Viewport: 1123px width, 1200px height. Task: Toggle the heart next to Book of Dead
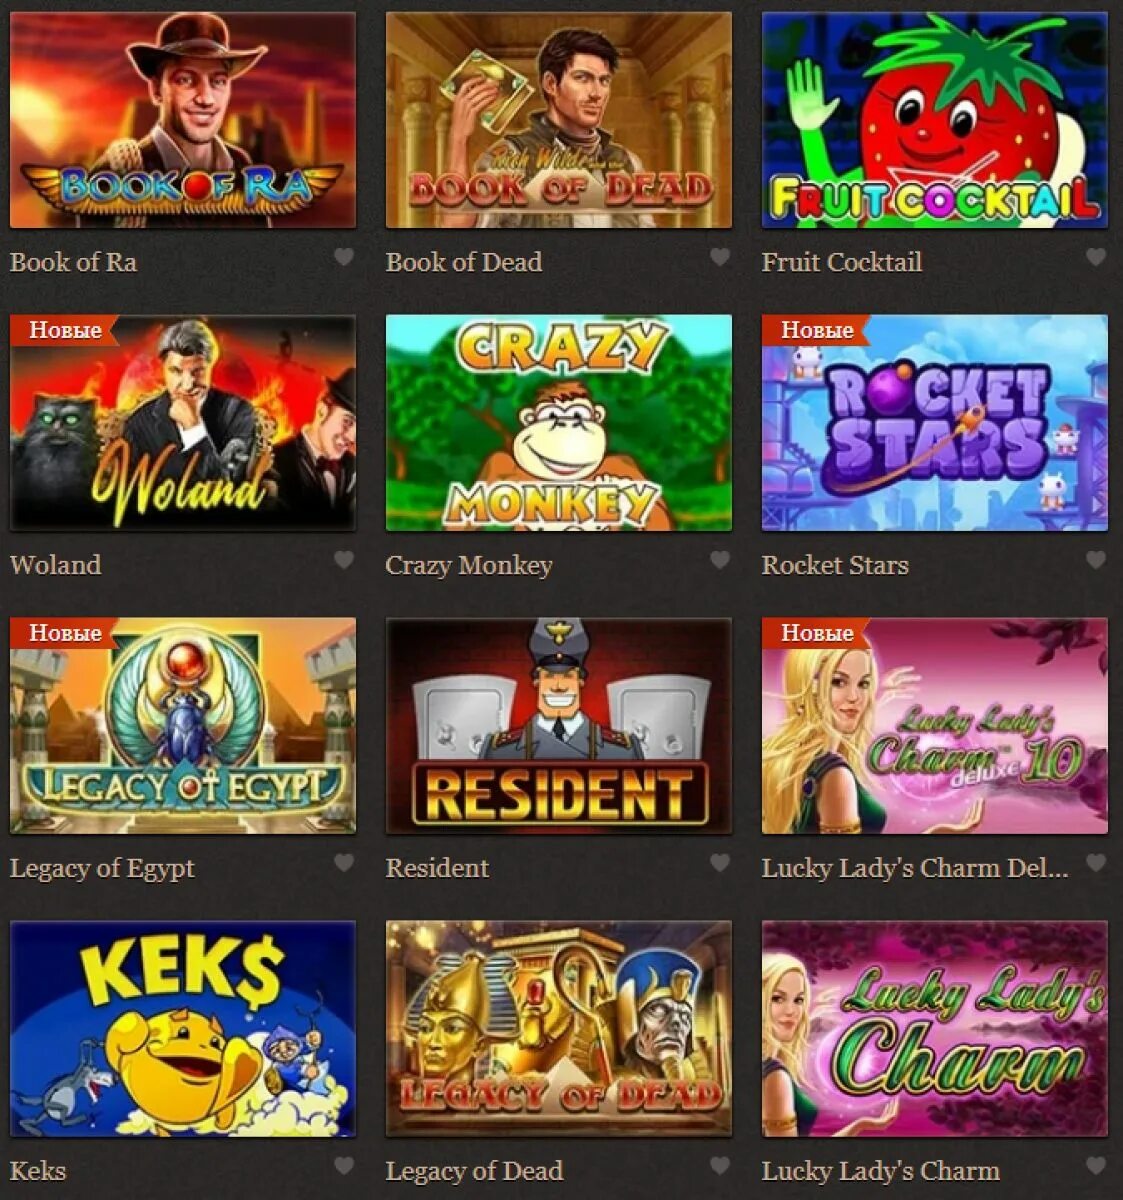click(719, 257)
